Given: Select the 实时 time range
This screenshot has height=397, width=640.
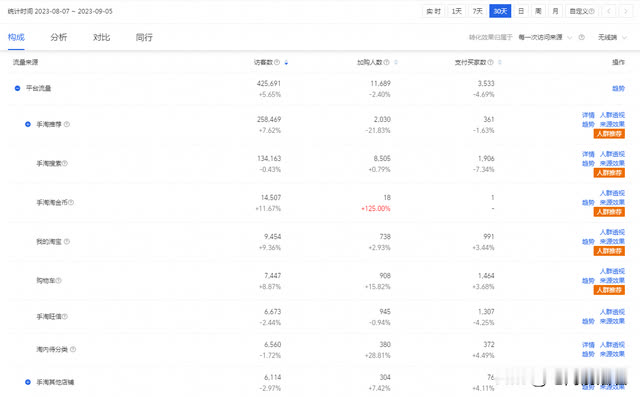Looking at the screenshot, I should (x=433, y=11).
